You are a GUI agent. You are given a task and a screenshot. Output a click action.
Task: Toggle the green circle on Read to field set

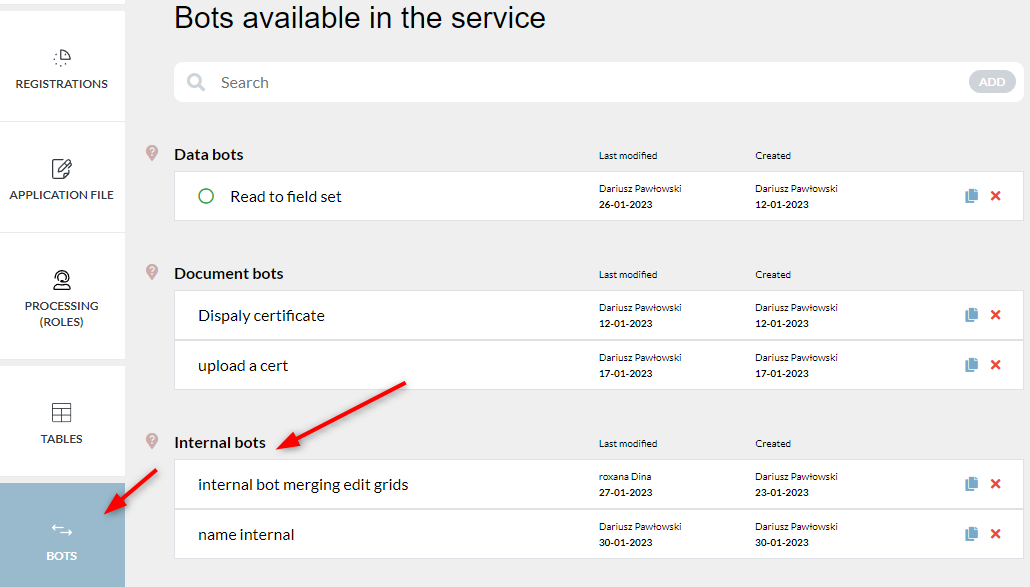point(206,196)
